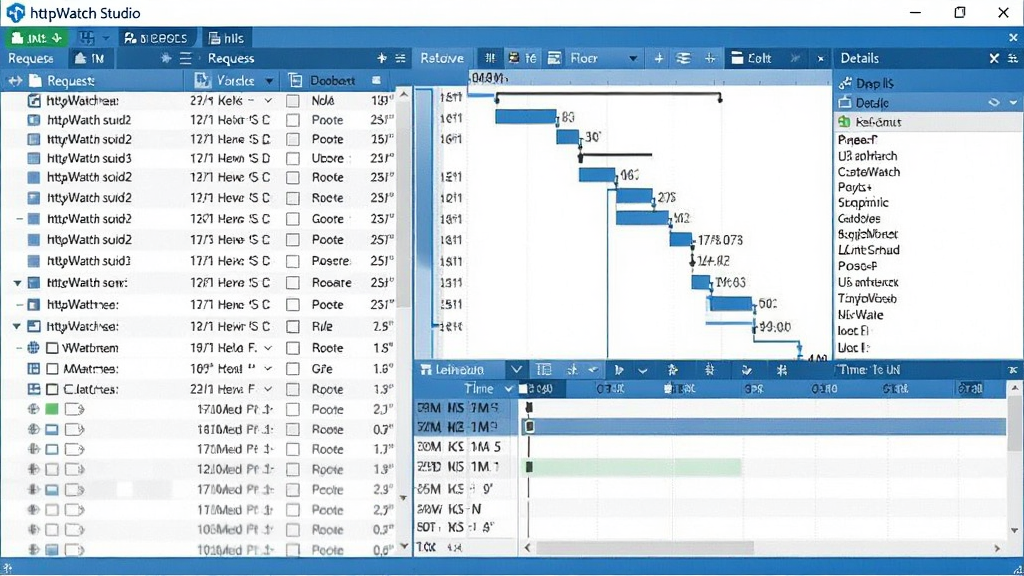Tick checkbox in the 'Goore' row
This screenshot has width=1024, height=576.
point(293,219)
